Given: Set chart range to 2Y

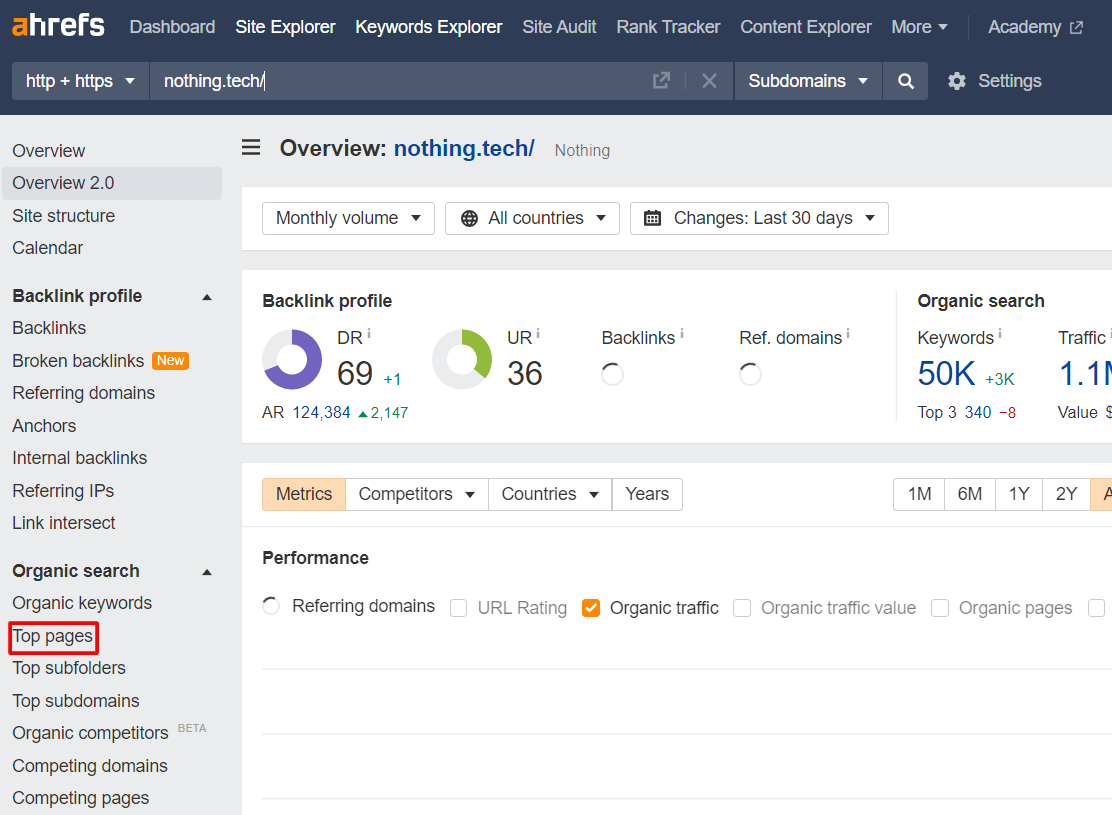Looking at the screenshot, I should tap(1066, 494).
